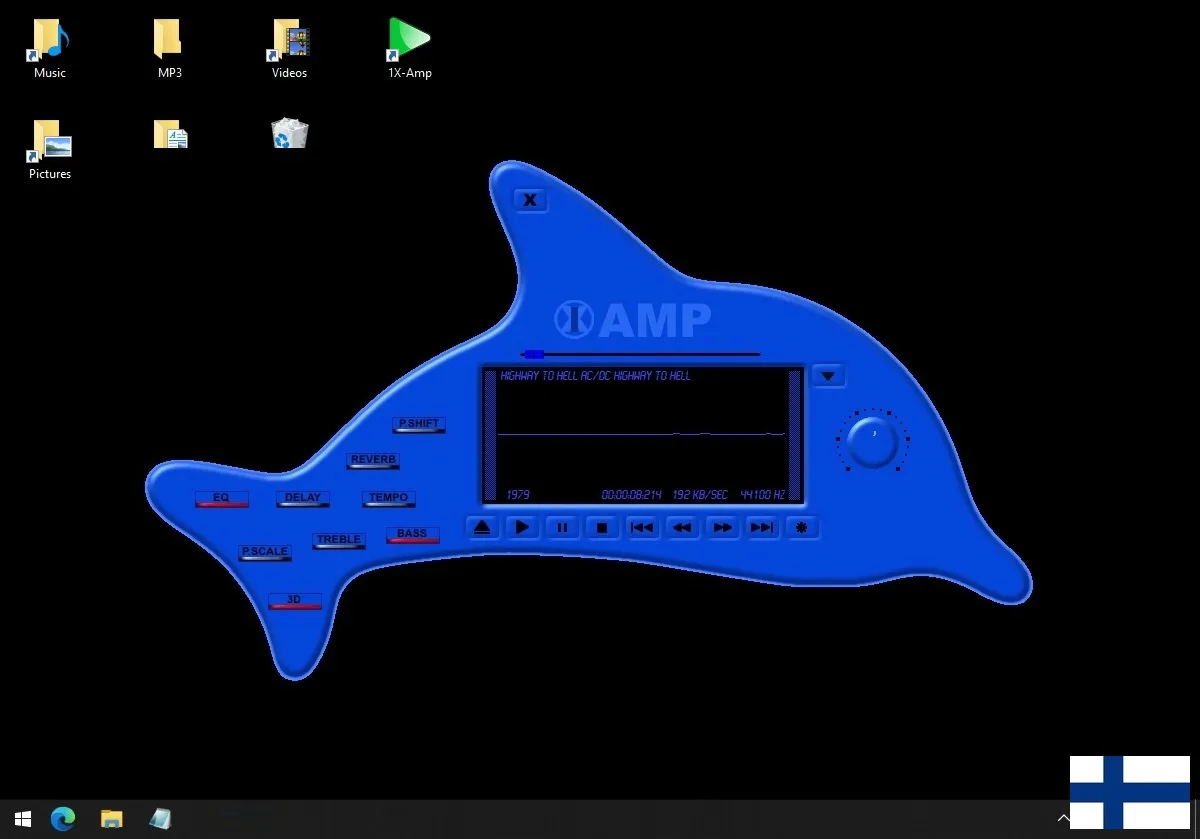This screenshot has height=839, width=1200.
Task: Skip to the previous track
Action: point(642,527)
